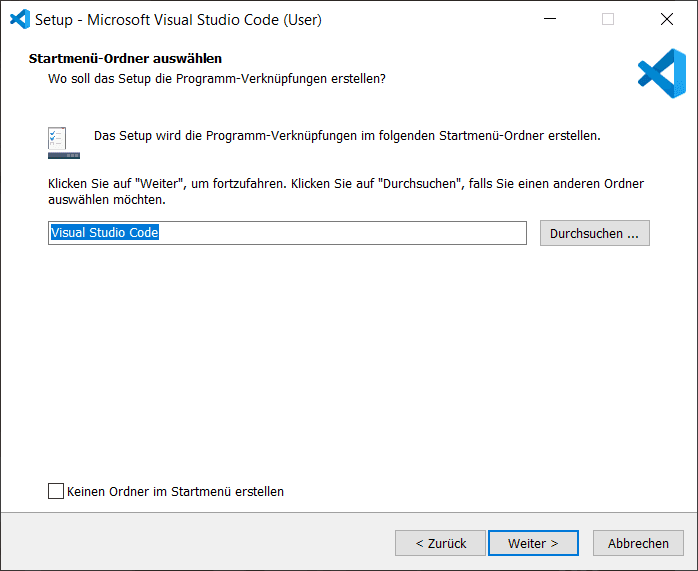The image size is (698, 571).
Task: Click the greyed-out maximize button
Action: (607, 19)
